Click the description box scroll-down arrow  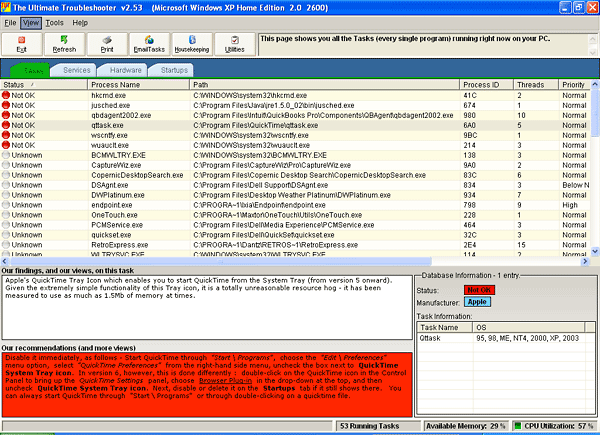pos(592,52)
